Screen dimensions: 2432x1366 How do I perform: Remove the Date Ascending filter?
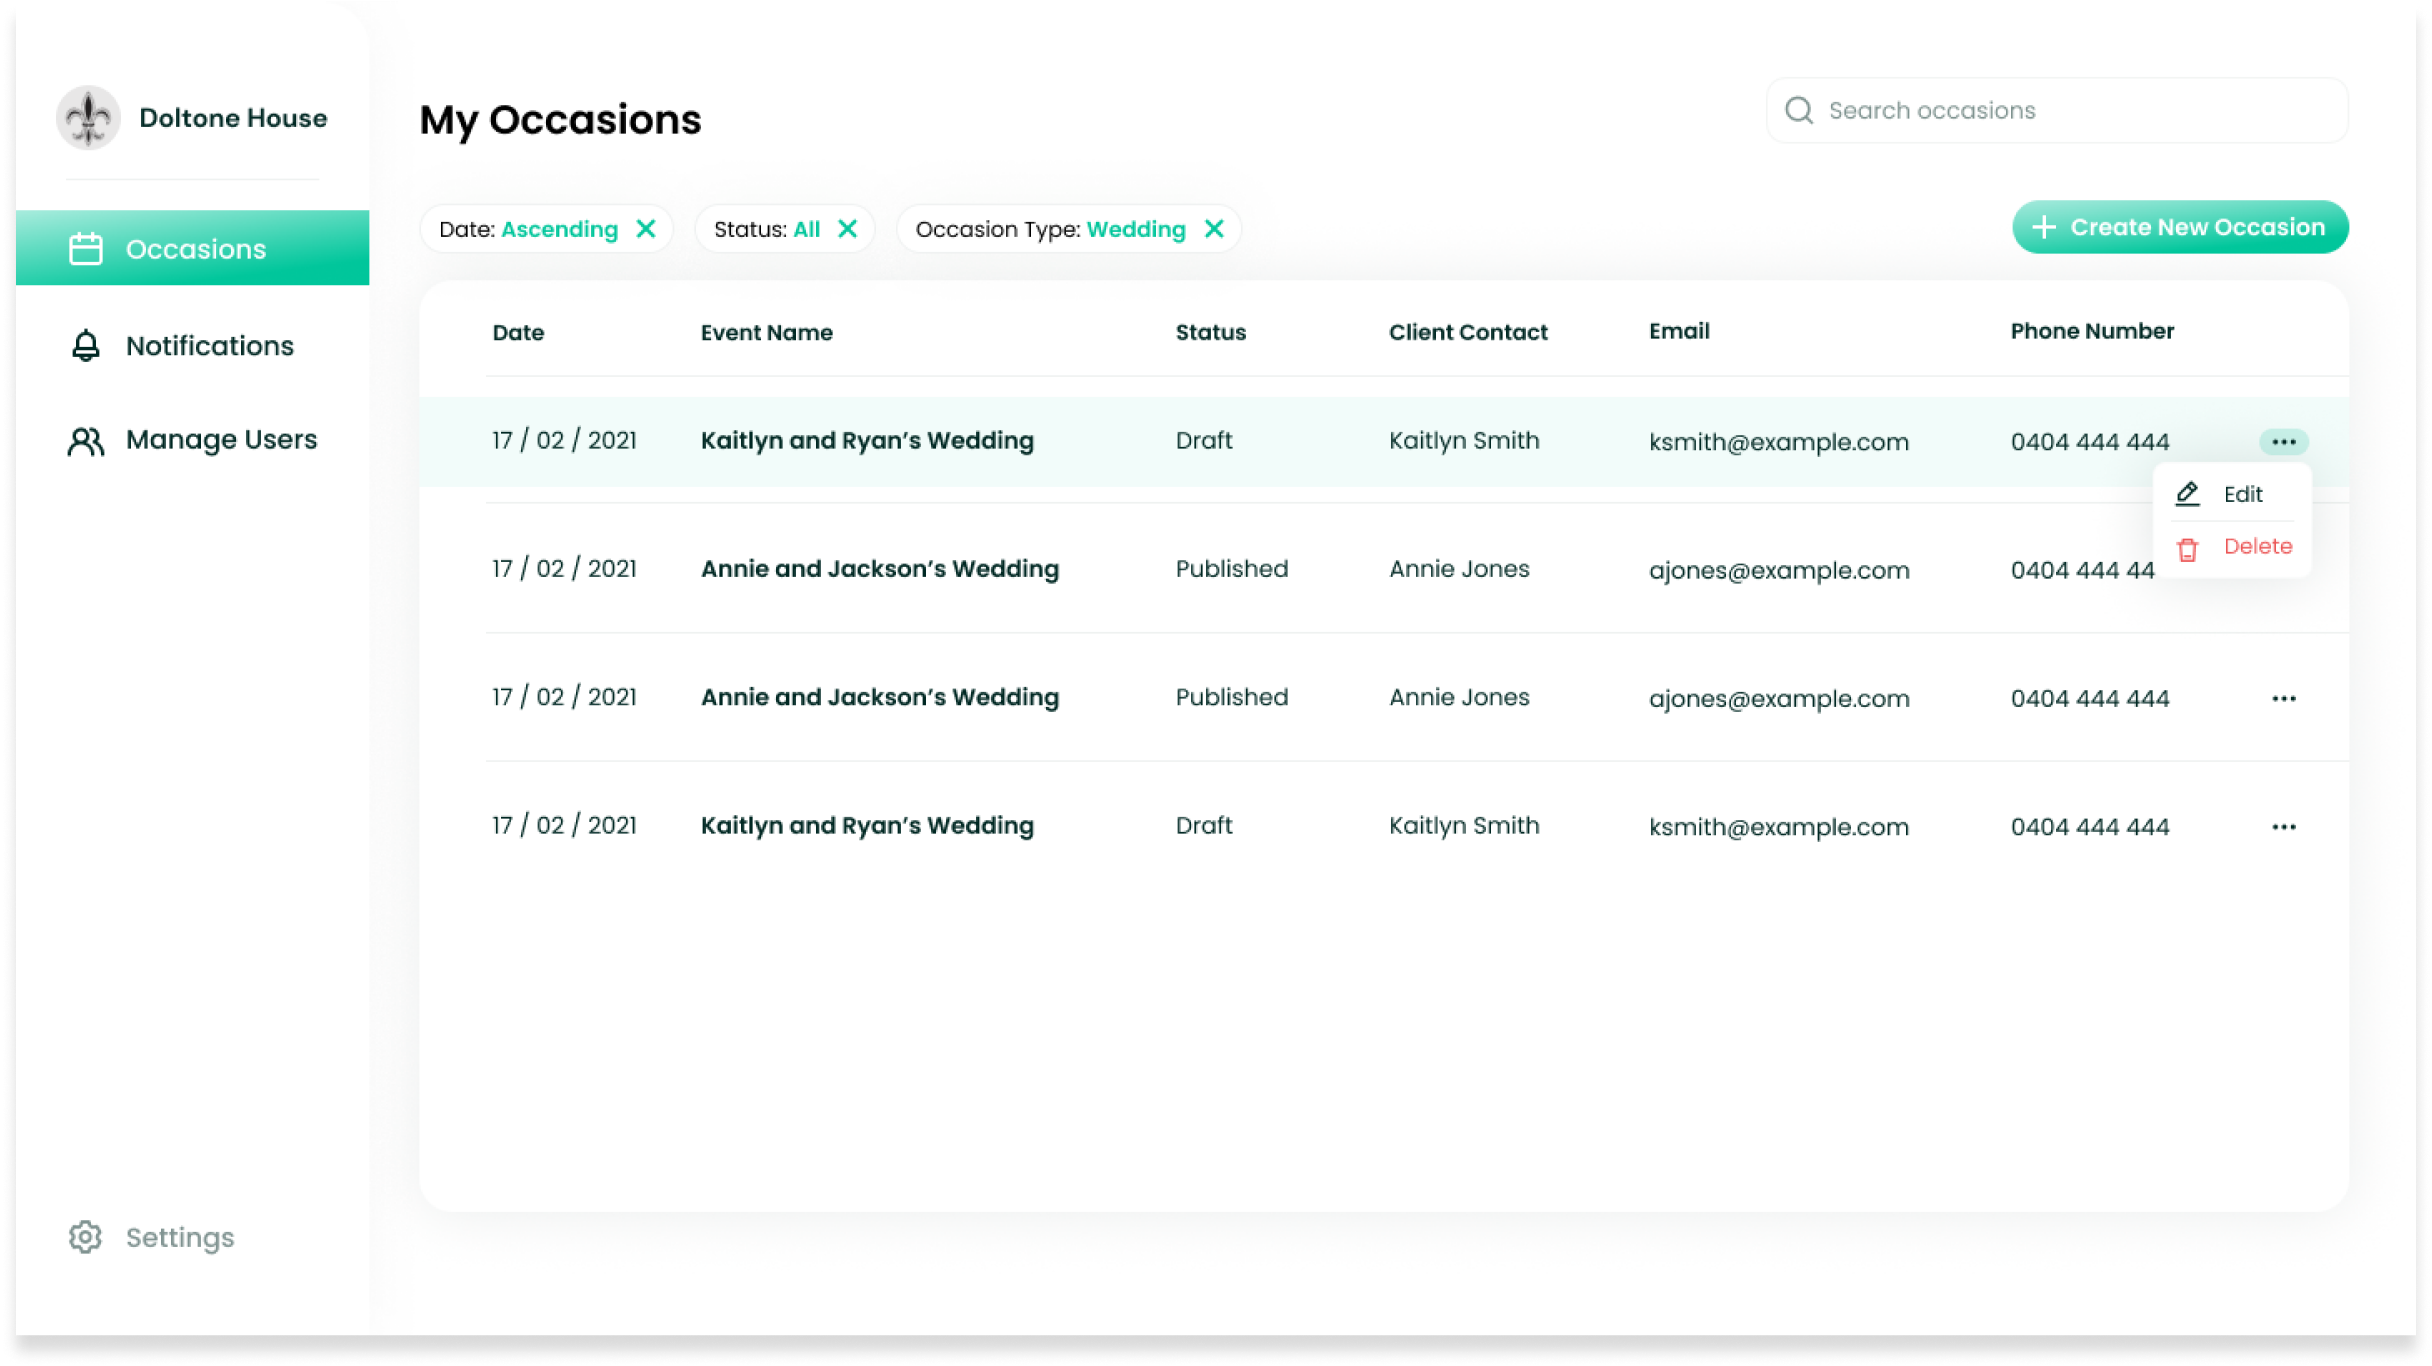646,229
